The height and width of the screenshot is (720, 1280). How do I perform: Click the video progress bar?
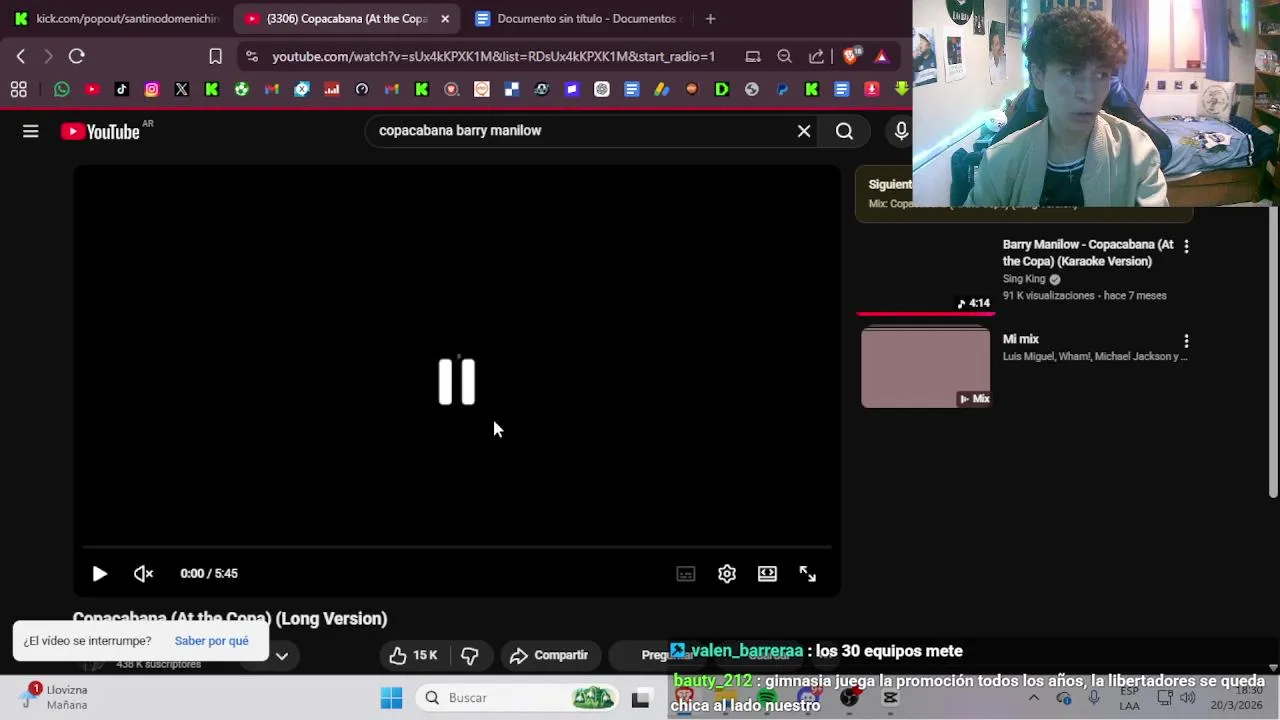point(457,547)
